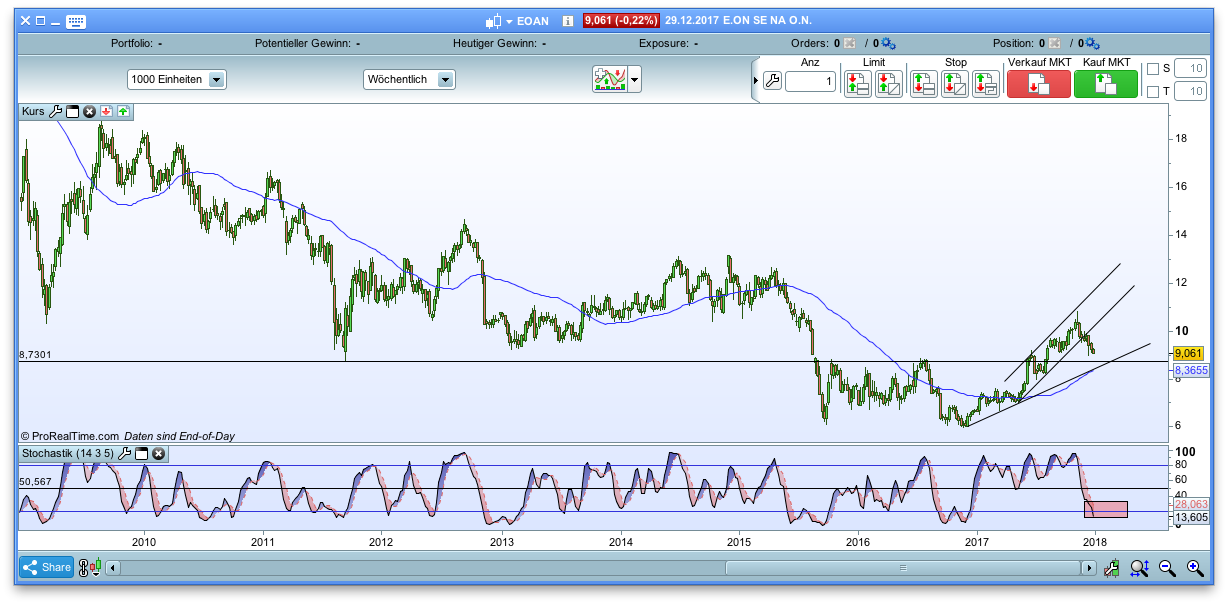The width and height of the screenshot is (1228, 605).
Task: Click the second Limit order icon
Action: click(x=889, y=84)
